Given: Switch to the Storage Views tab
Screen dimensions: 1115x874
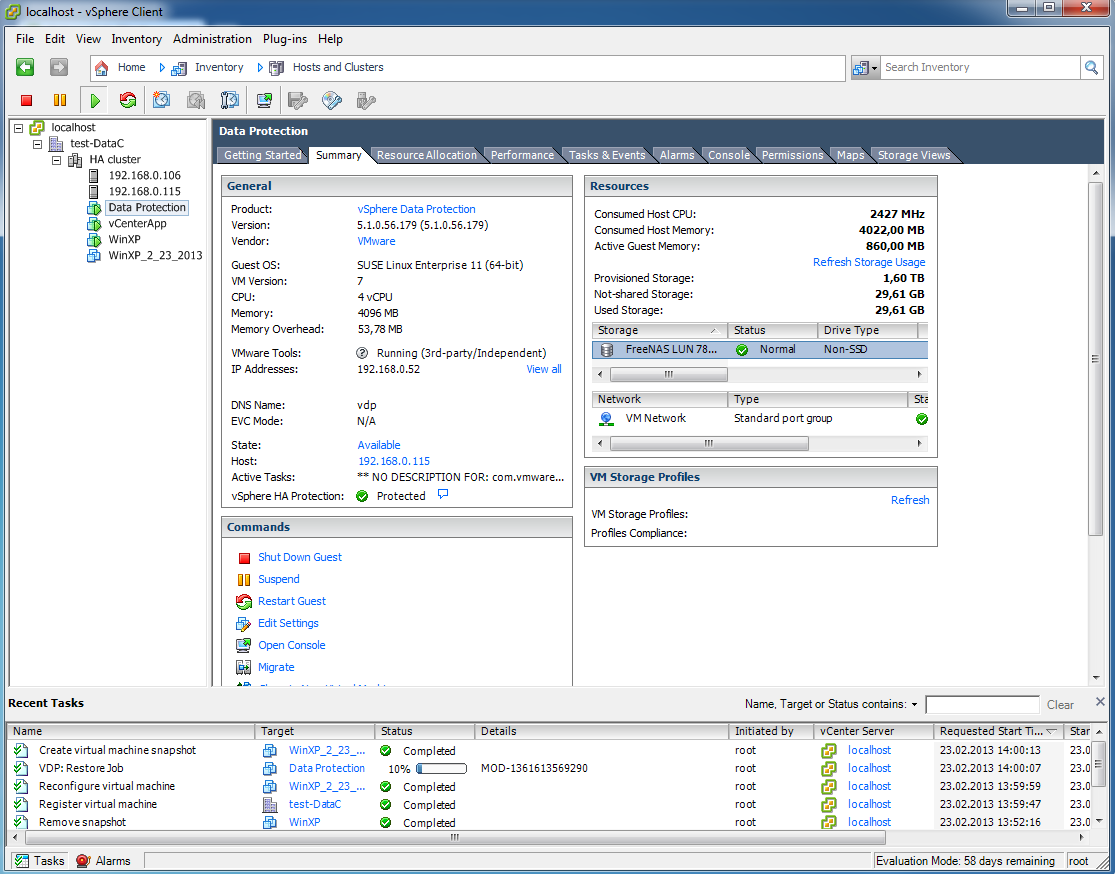Looking at the screenshot, I should [x=914, y=155].
